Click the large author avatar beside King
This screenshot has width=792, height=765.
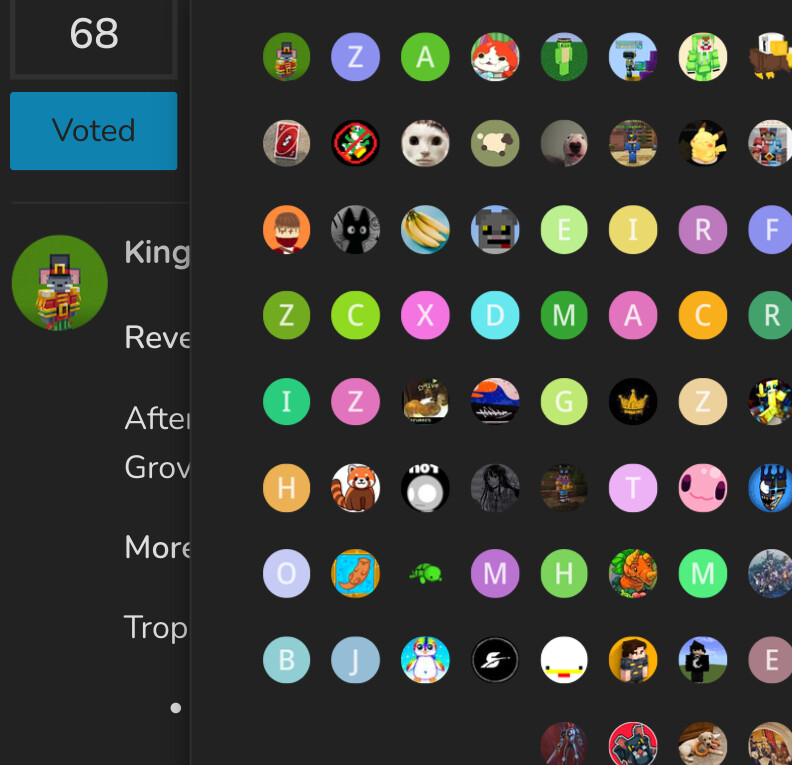[x=60, y=283]
